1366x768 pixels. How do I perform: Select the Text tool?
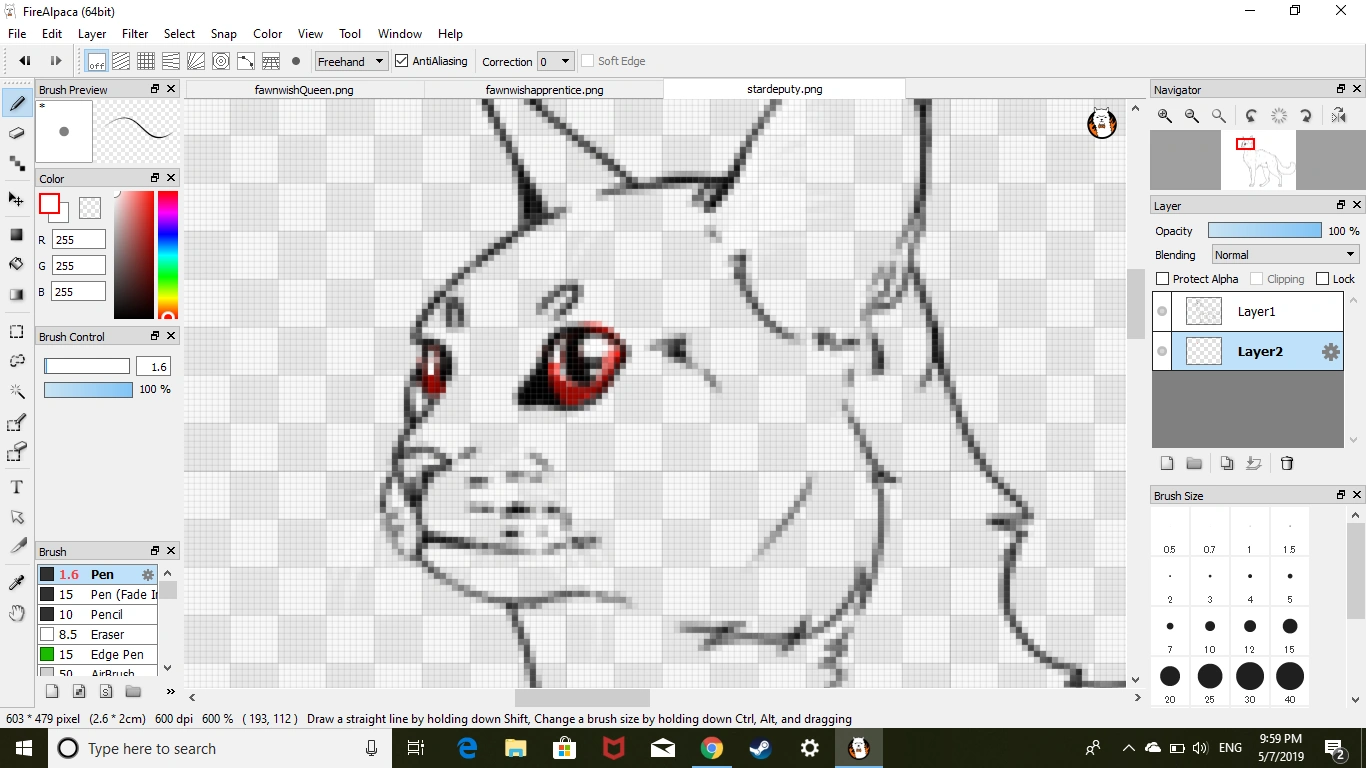point(17,487)
